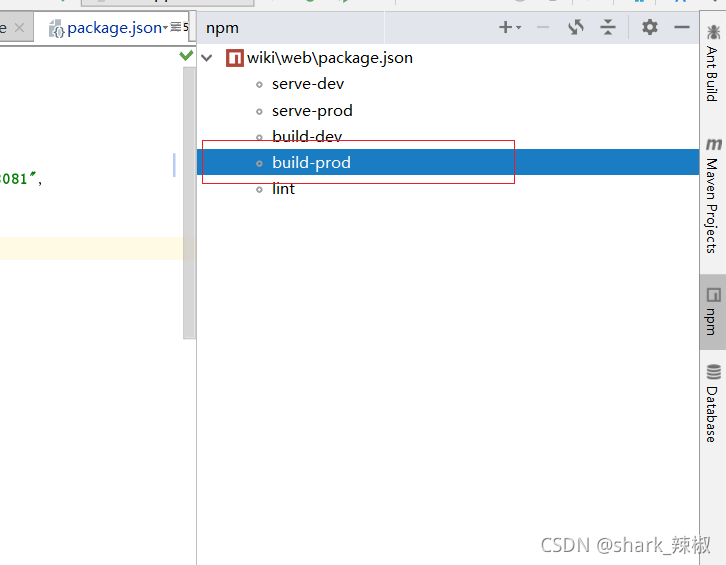Switch to the package.json editor tab
This screenshot has height=565, width=726.
tap(114, 28)
